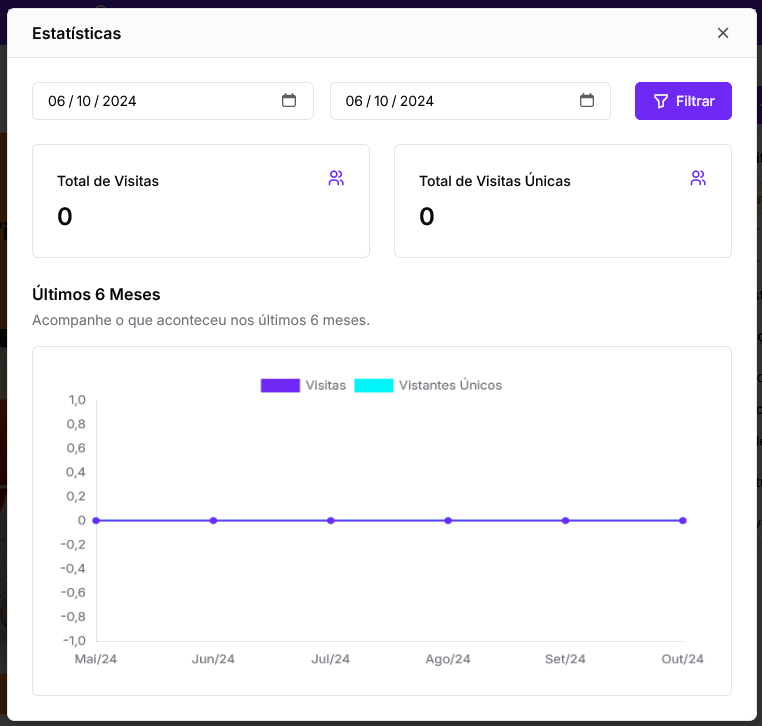Click the Visitas legend text label
The image size is (762, 726).
tap(326, 385)
